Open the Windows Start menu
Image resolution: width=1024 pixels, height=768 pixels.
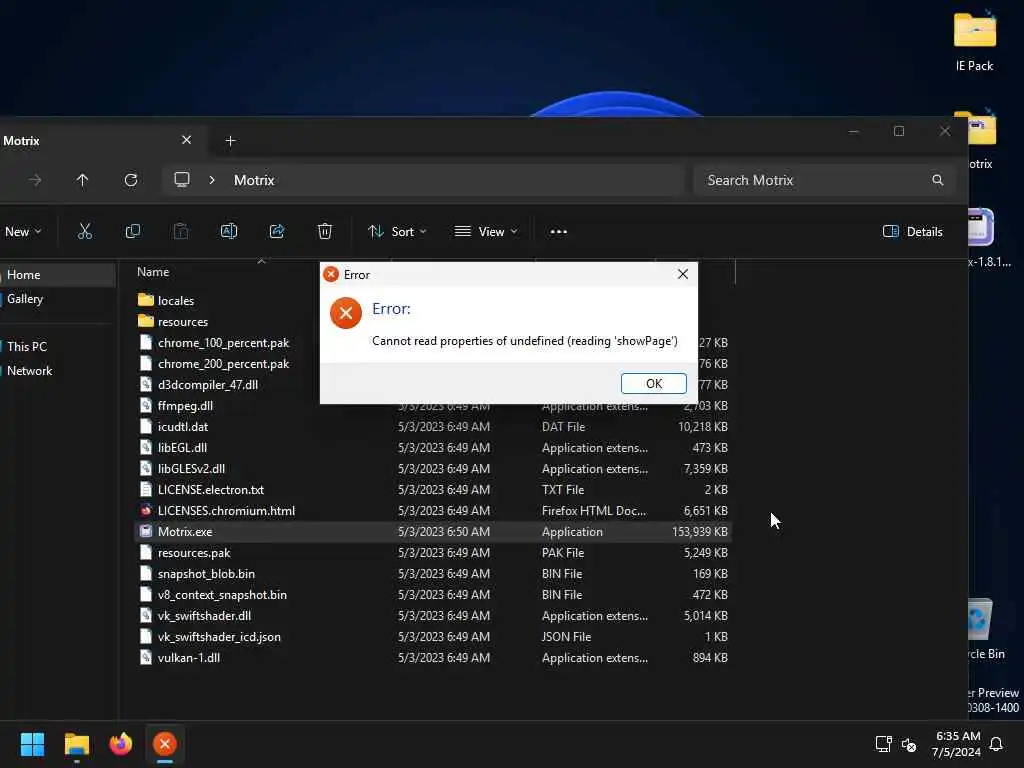[32, 744]
